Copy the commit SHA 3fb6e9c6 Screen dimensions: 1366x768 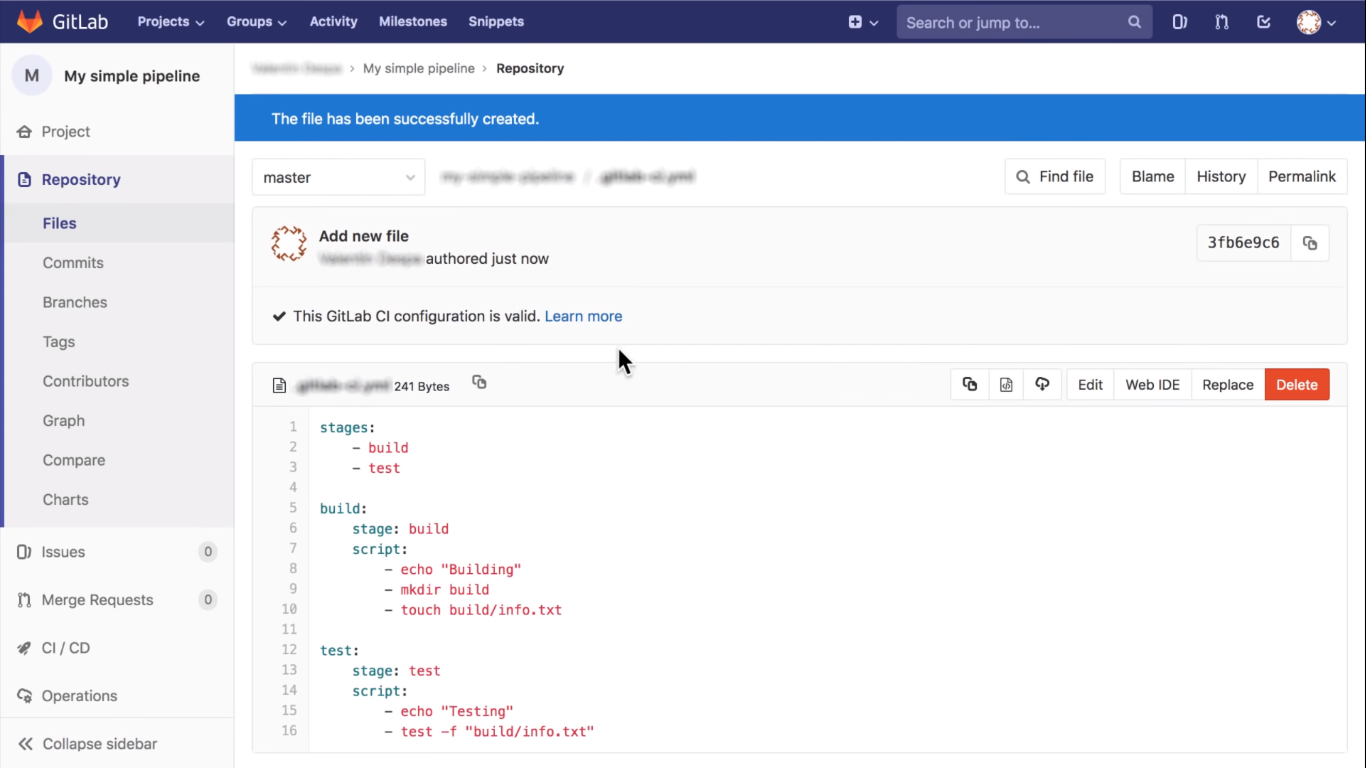(x=1310, y=242)
